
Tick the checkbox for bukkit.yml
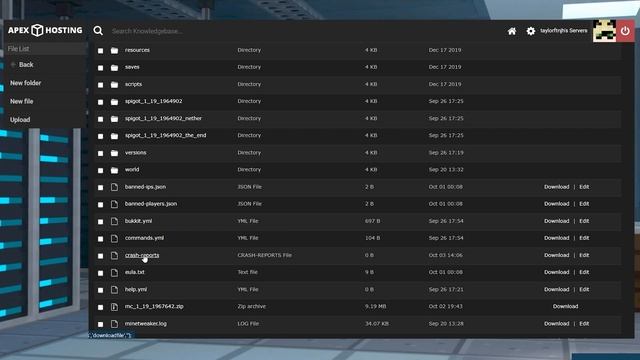[100, 222]
